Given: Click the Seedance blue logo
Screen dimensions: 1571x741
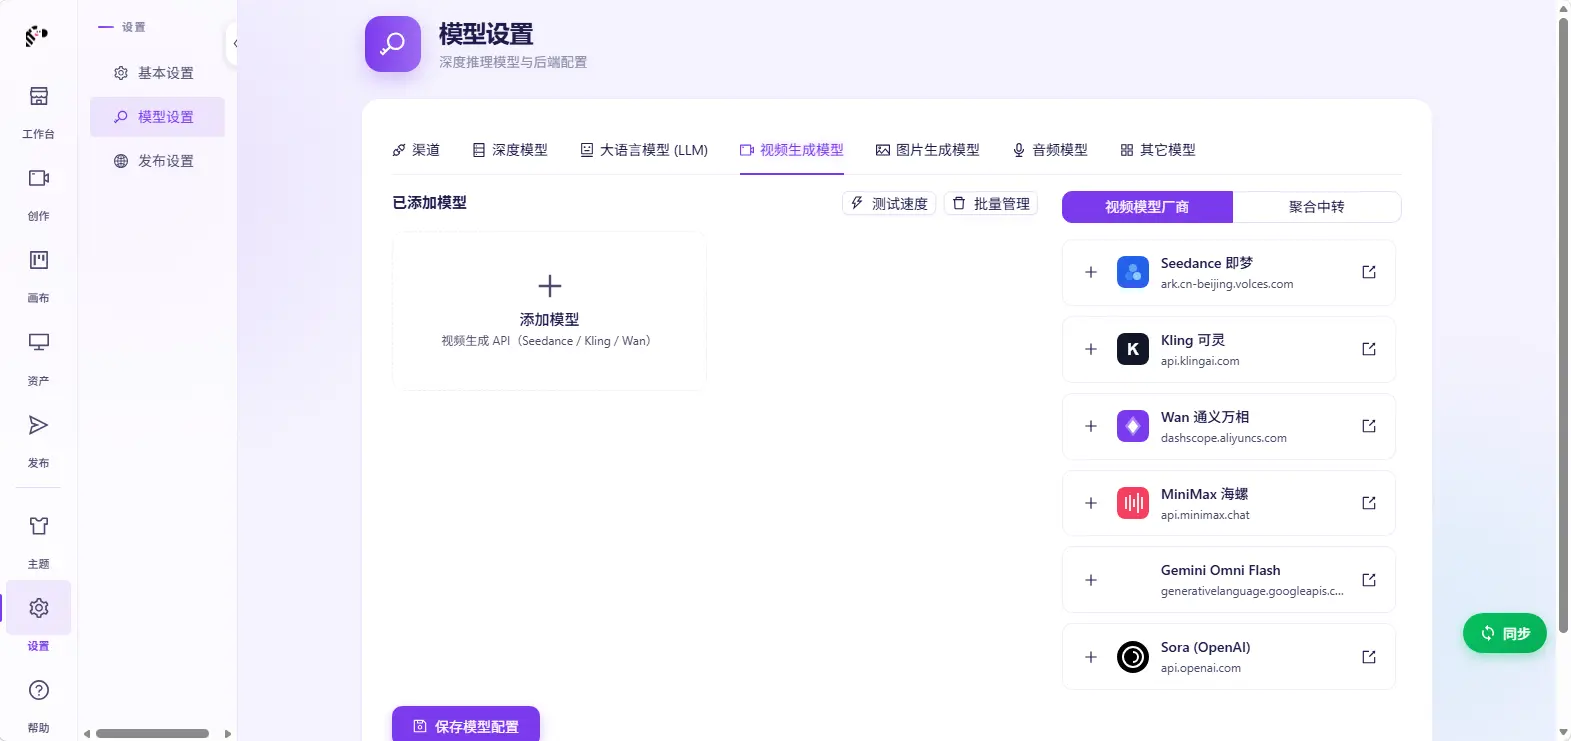Looking at the screenshot, I should [1133, 272].
